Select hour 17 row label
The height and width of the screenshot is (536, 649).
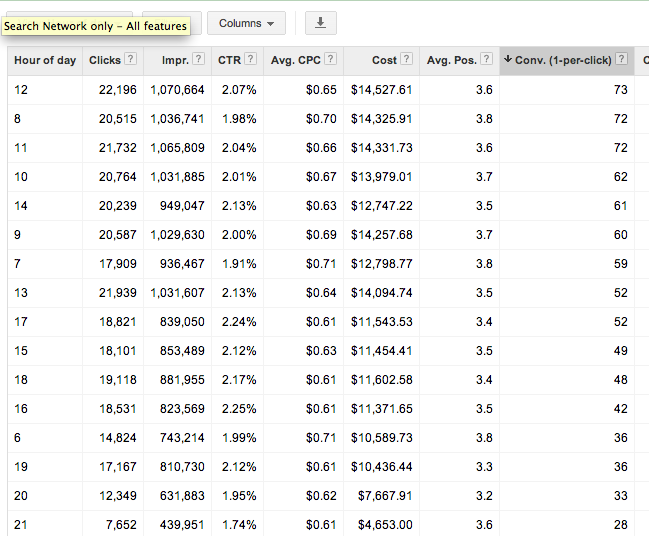click(21, 322)
